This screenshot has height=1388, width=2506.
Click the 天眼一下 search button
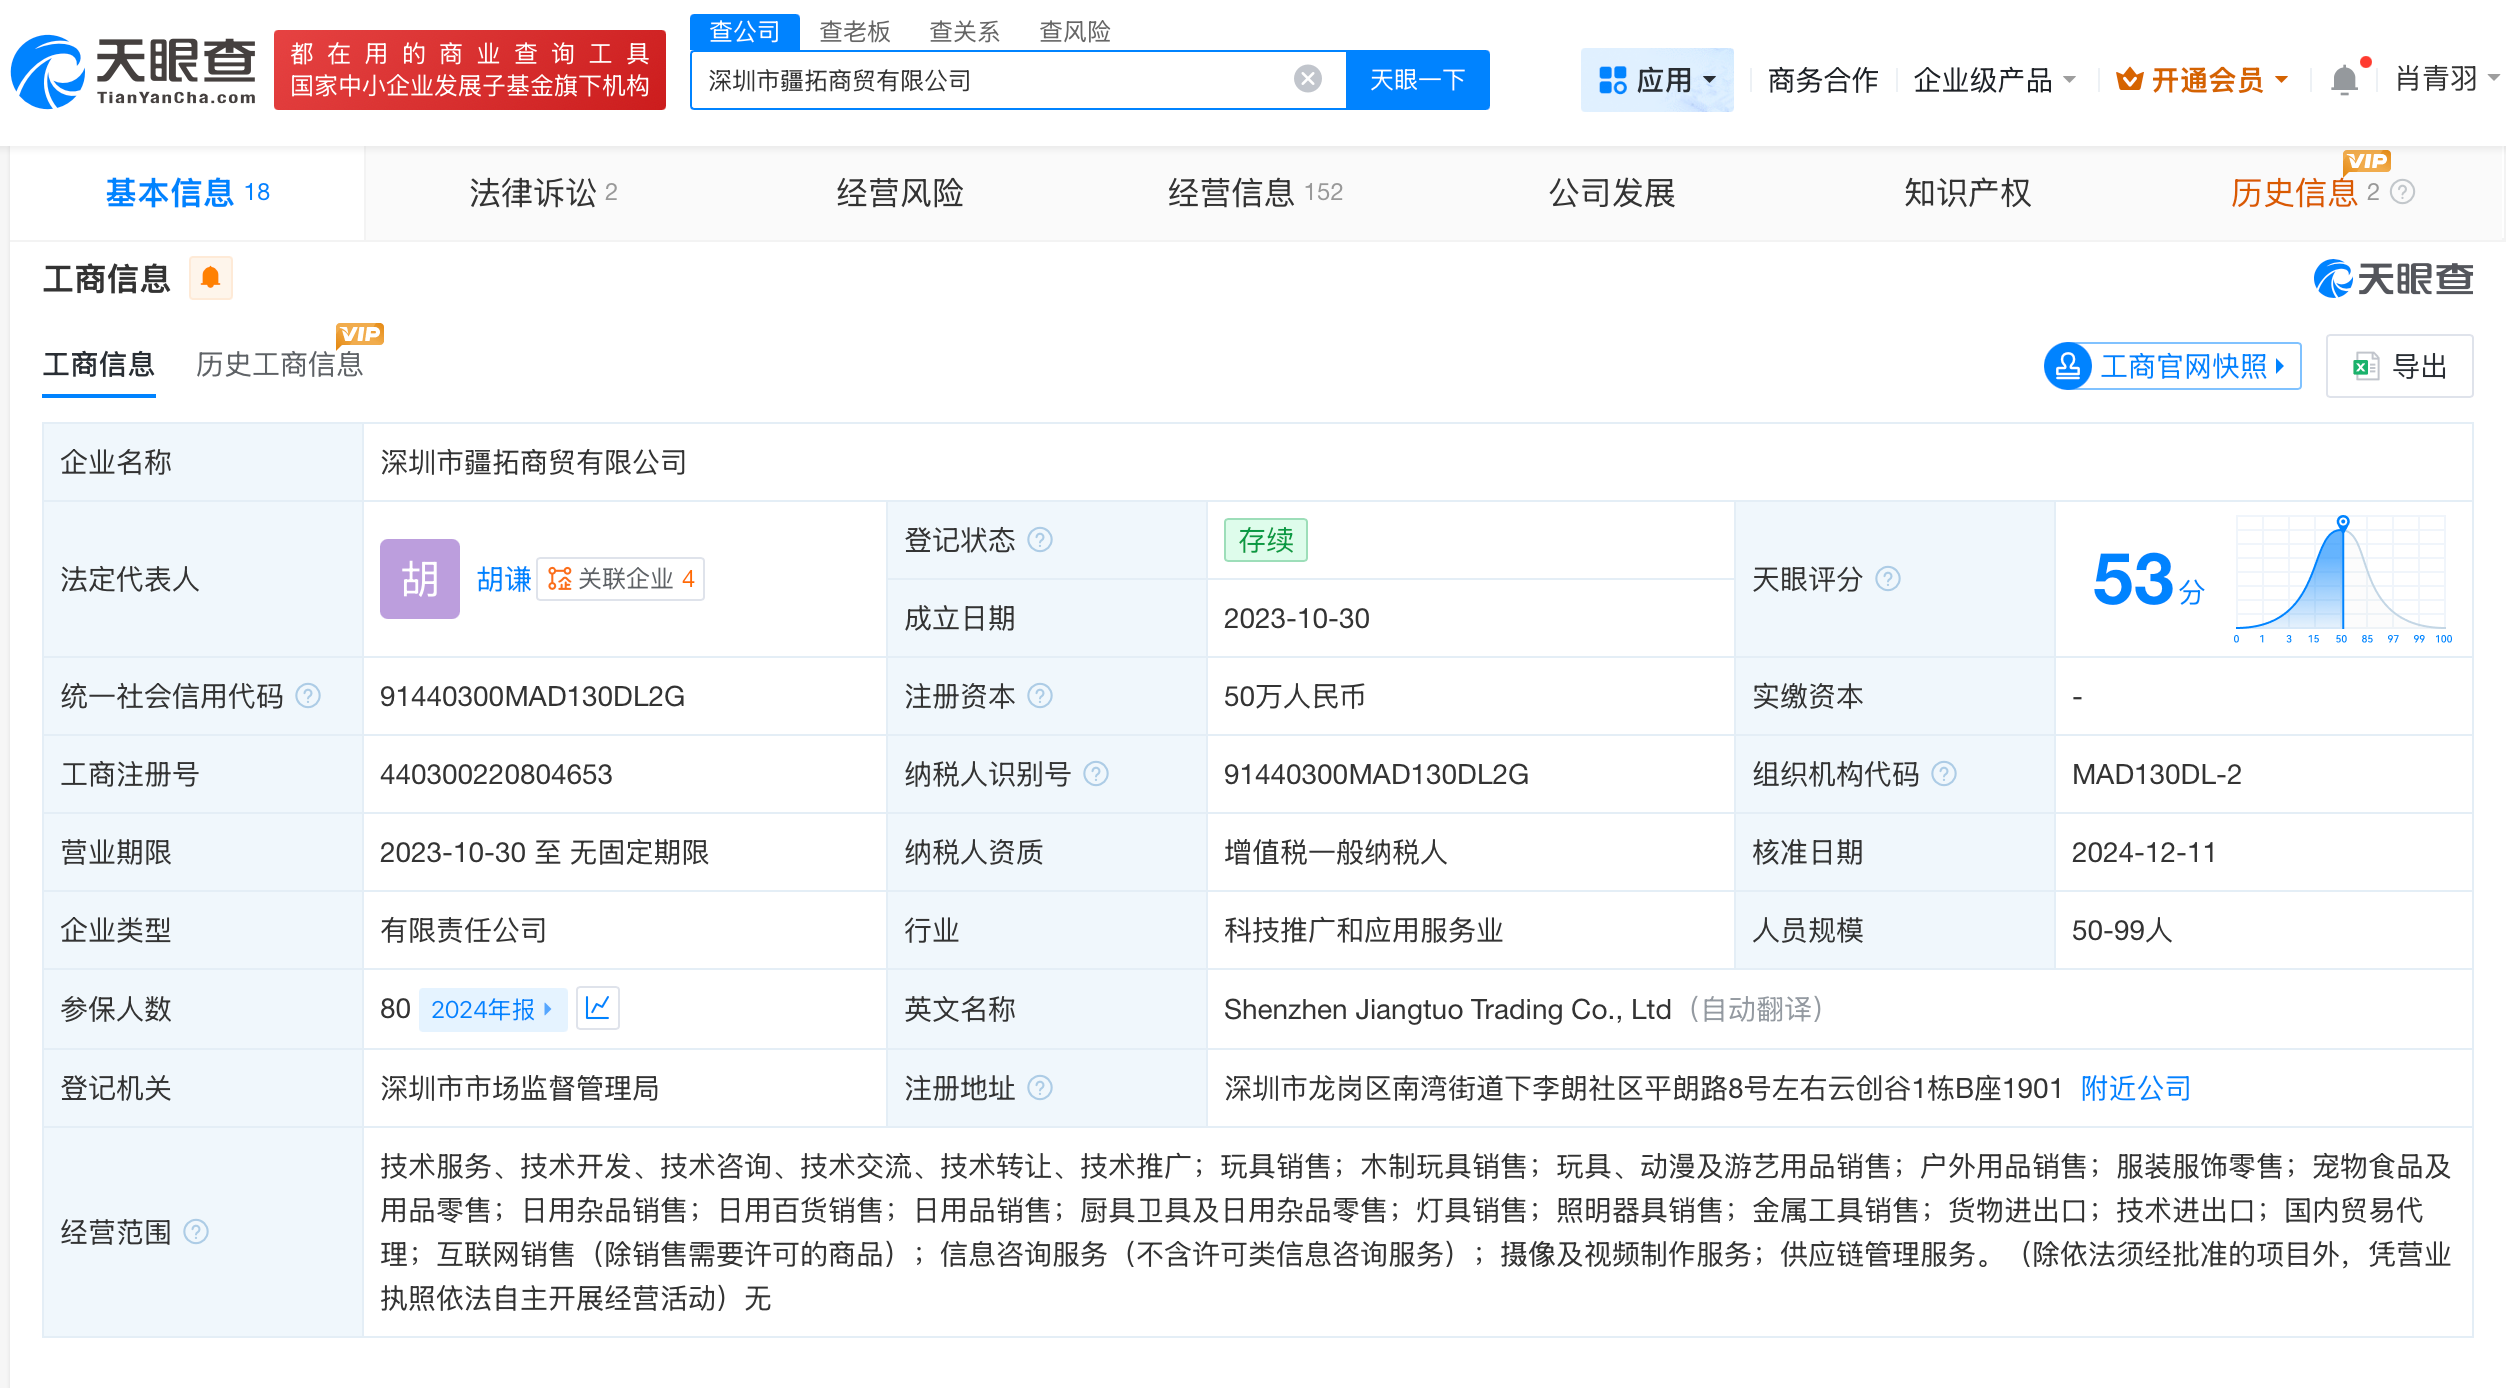click(x=1418, y=78)
